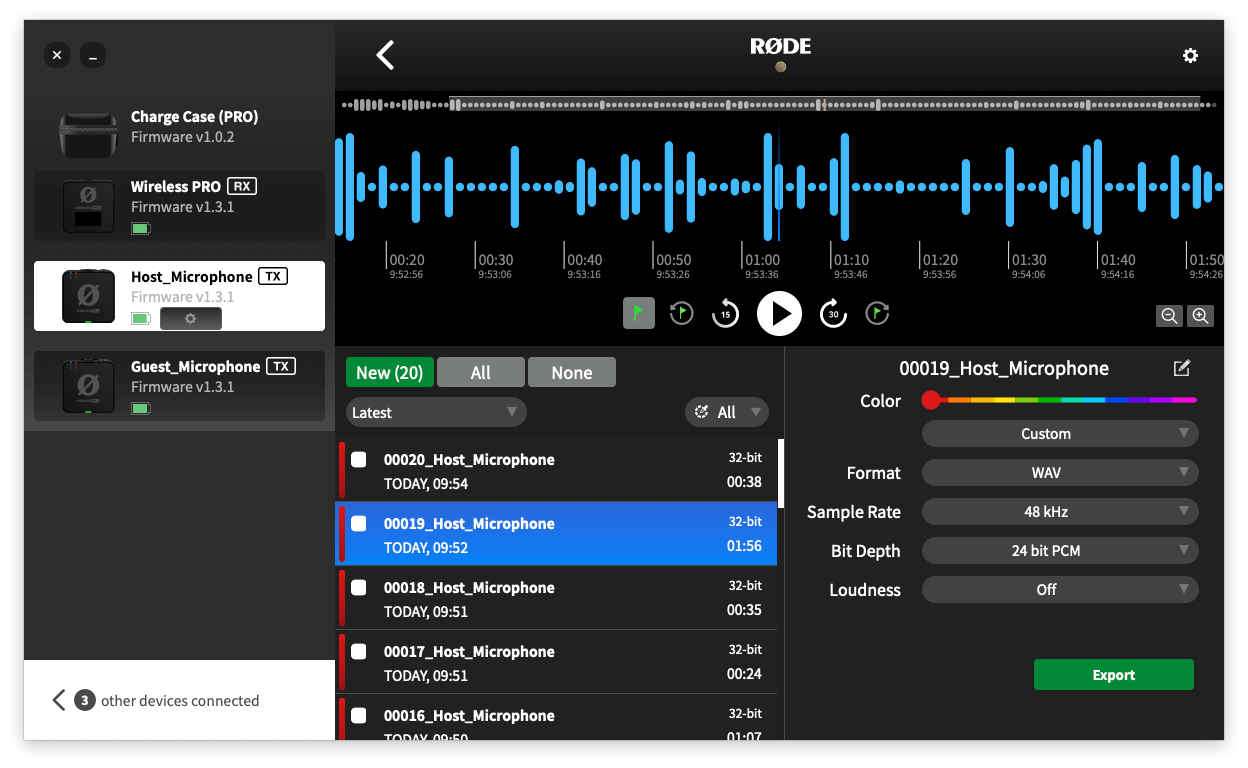This screenshot has height=768, width=1248.
Task: Check 00016_Host_Microphone checkbox
Action: click(x=358, y=715)
